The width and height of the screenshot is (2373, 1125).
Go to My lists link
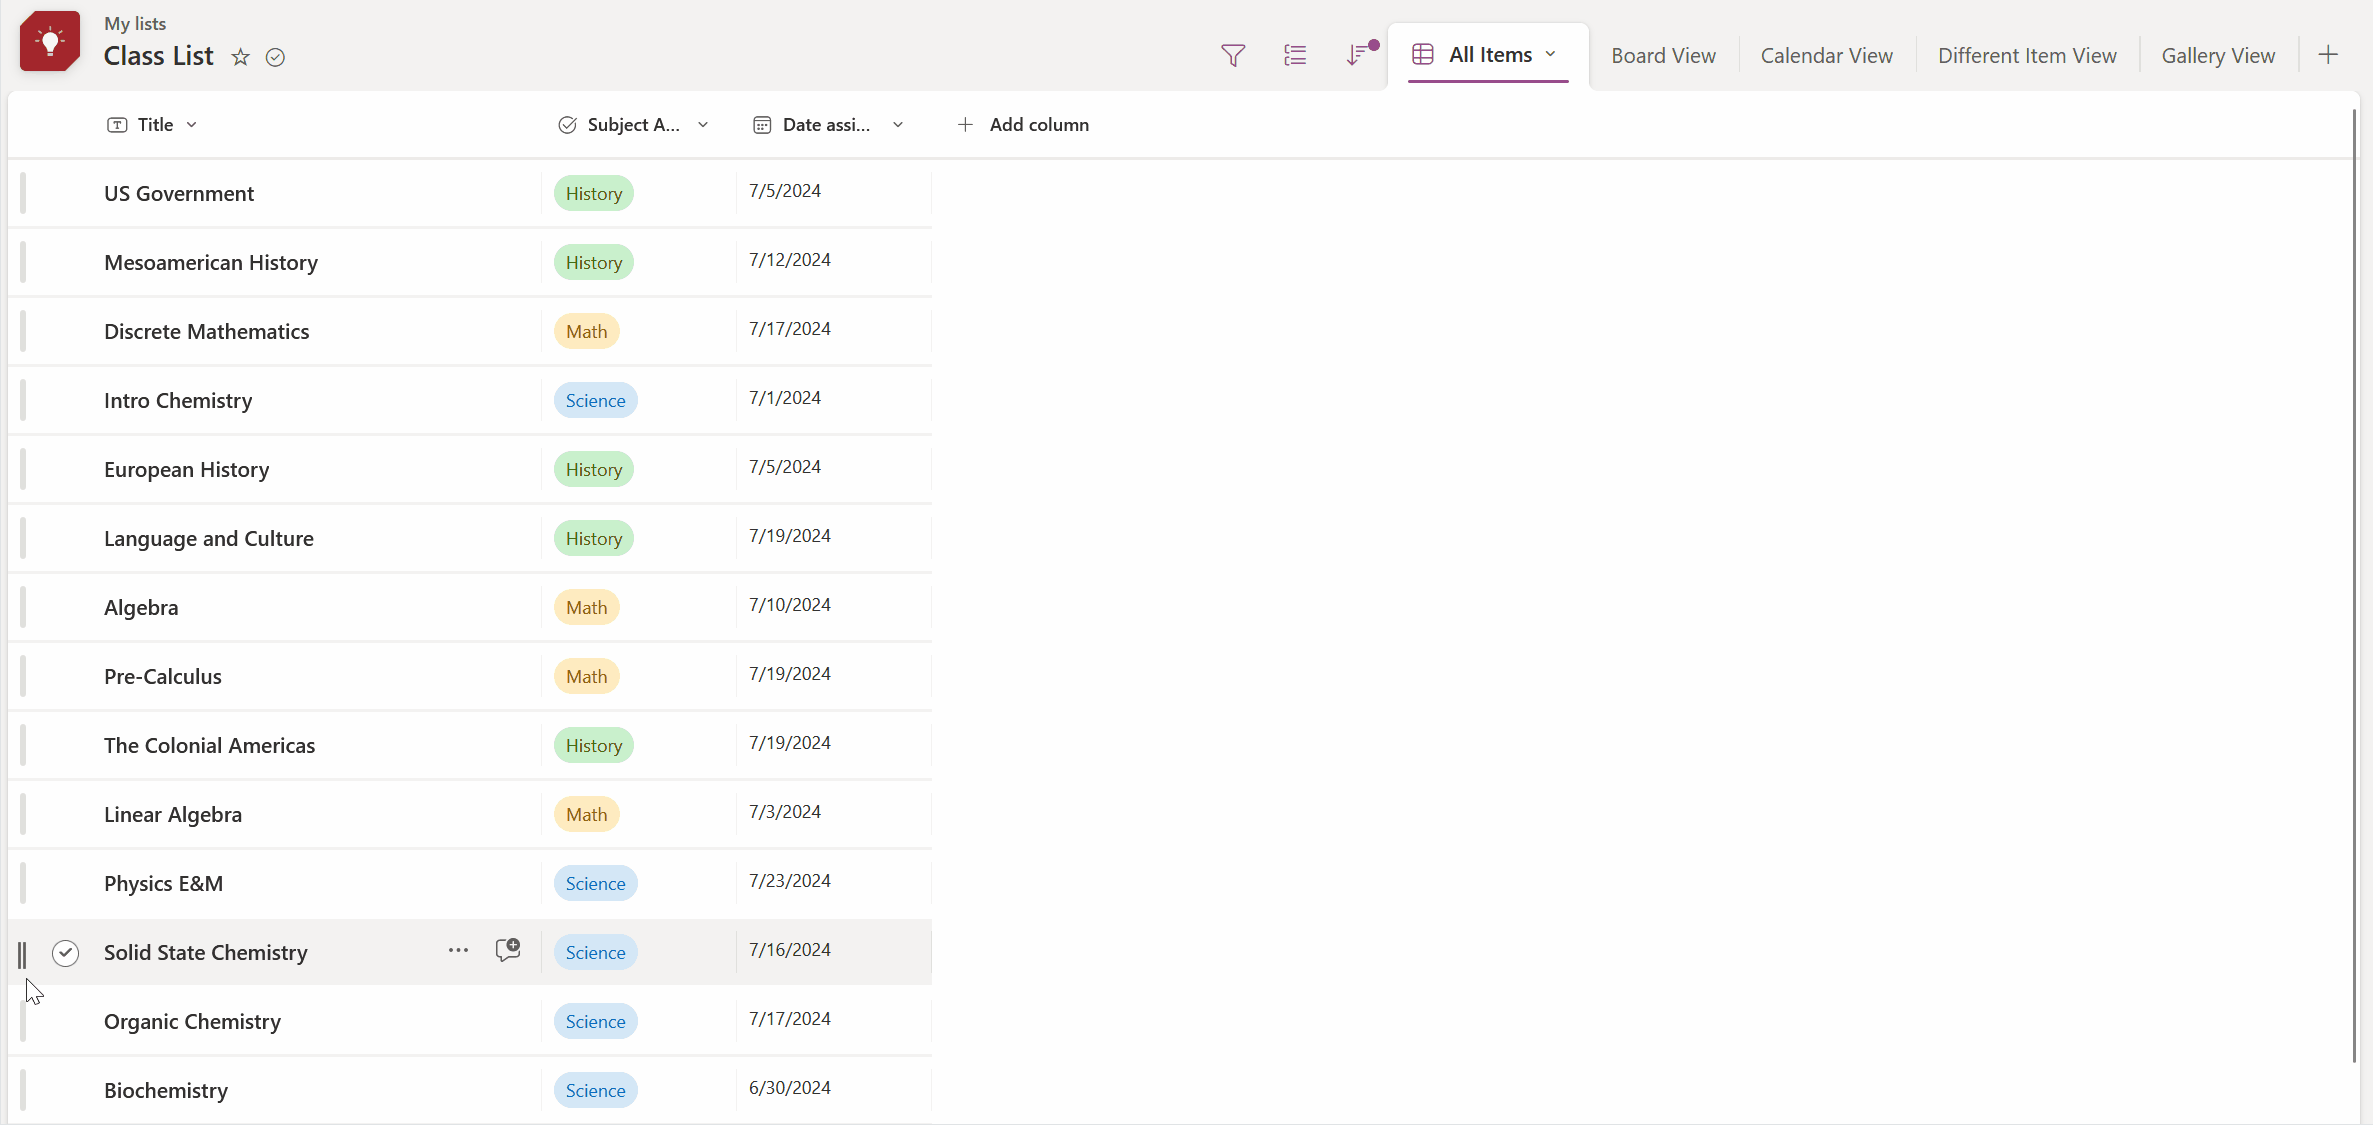click(135, 23)
